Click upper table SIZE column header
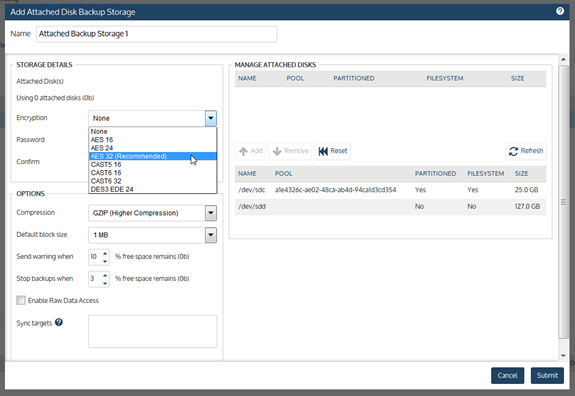 coord(517,78)
